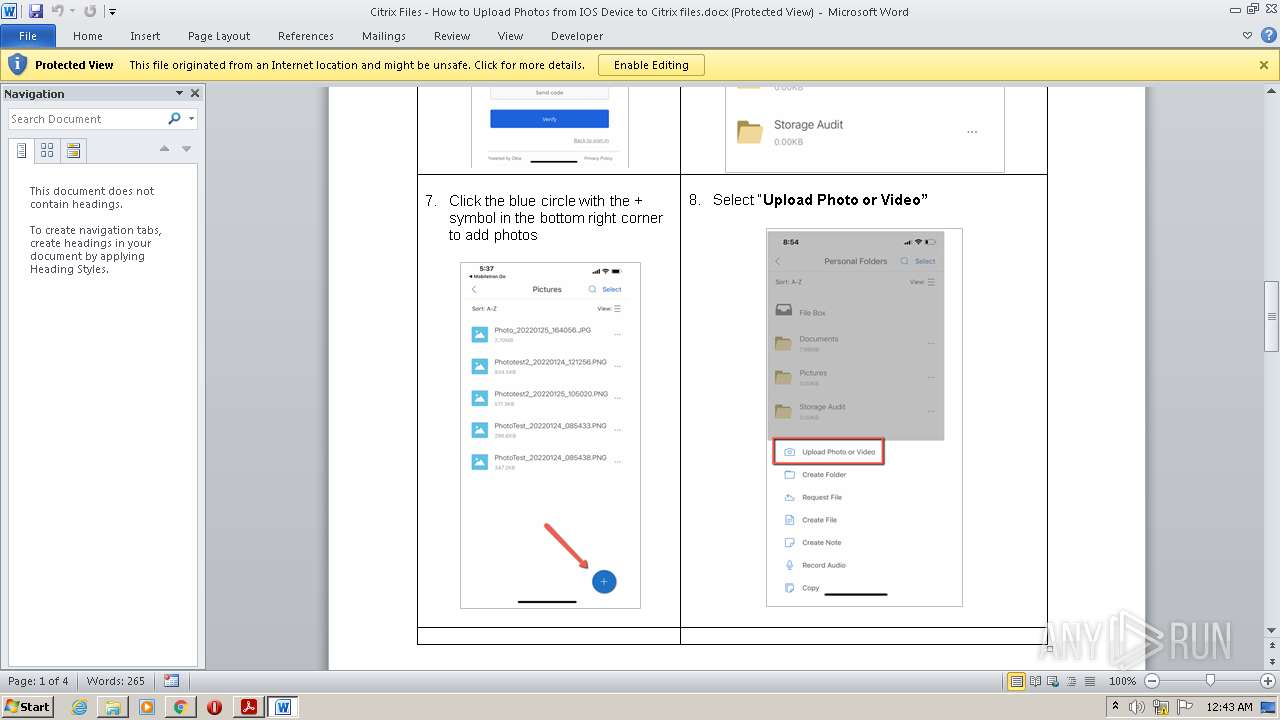Select Browse headings tab in Navigation pane
This screenshot has height=720, width=1280.
(x=21, y=151)
